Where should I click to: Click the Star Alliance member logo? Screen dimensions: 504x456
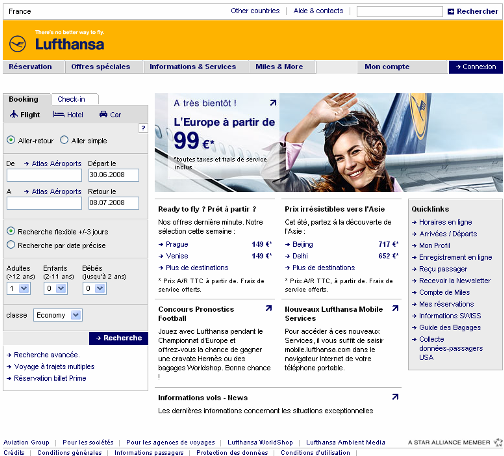pyautogui.click(x=498, y=442)
